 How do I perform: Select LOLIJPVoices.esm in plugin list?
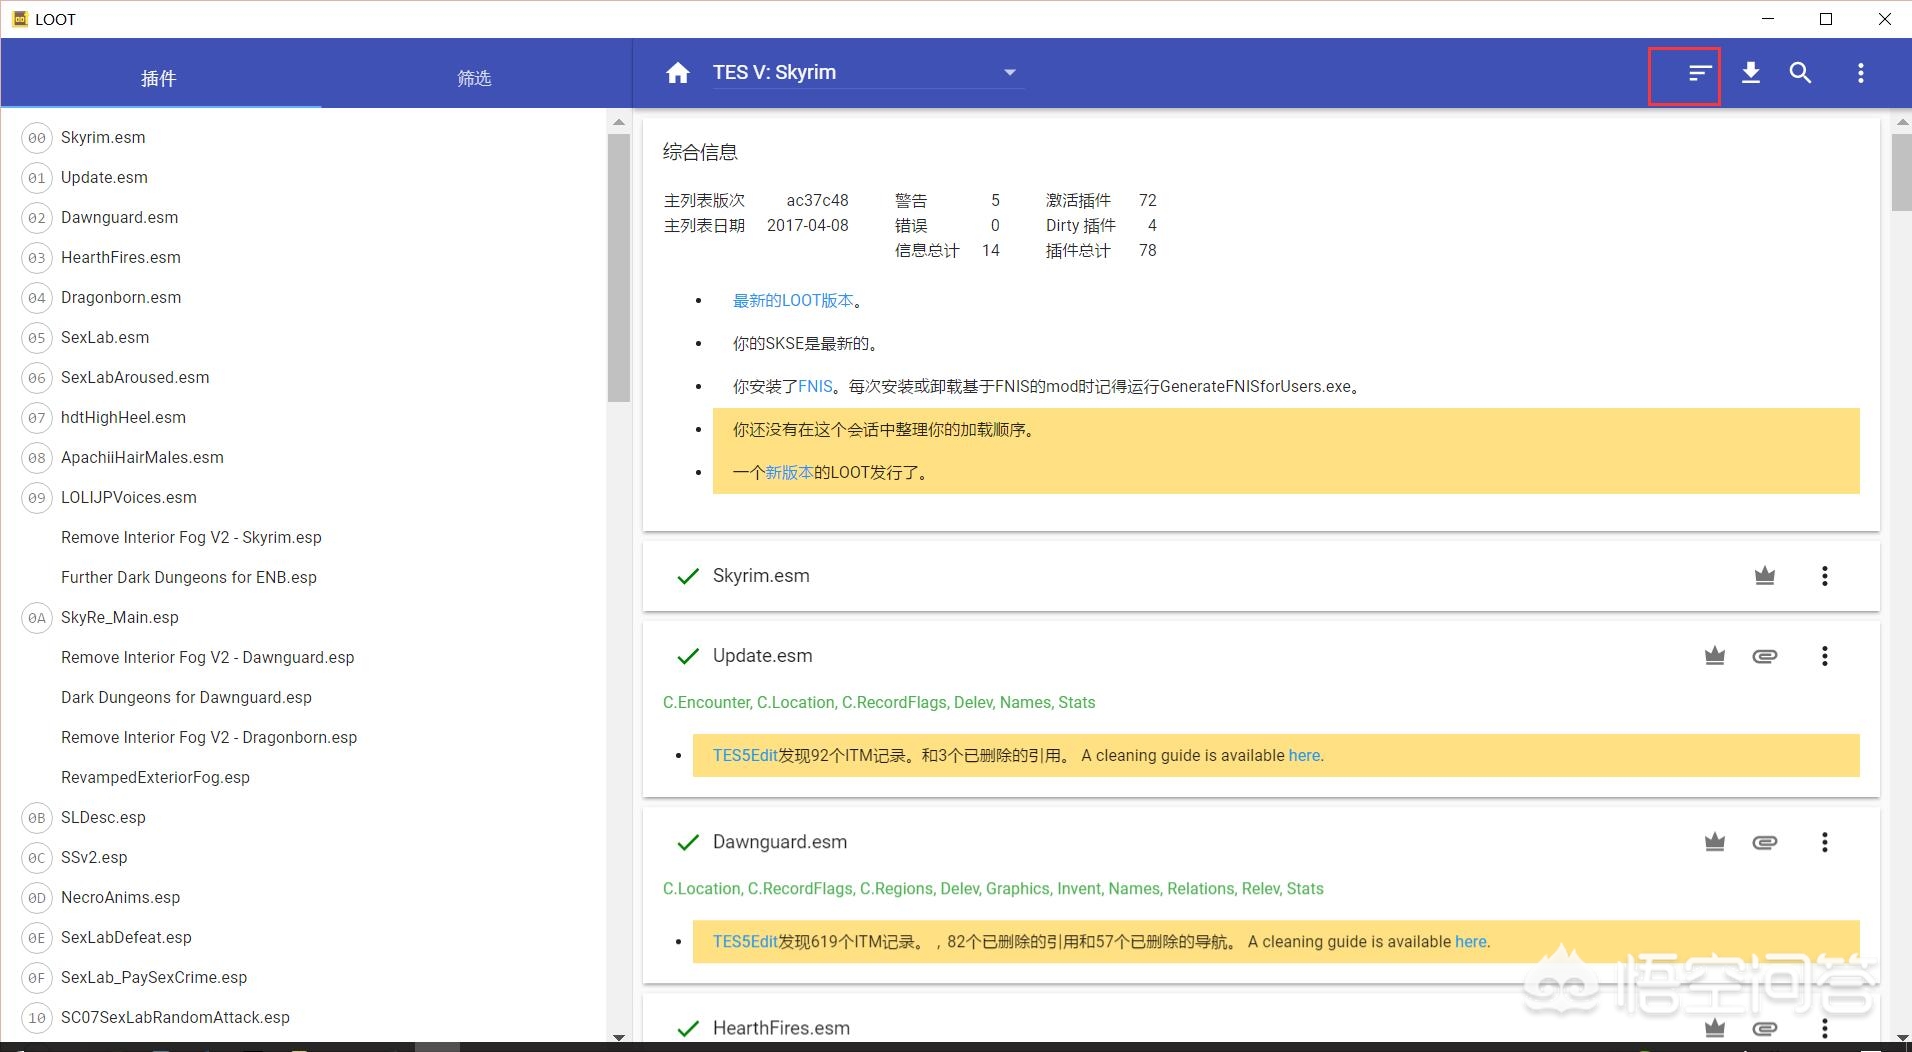[129, 497]
